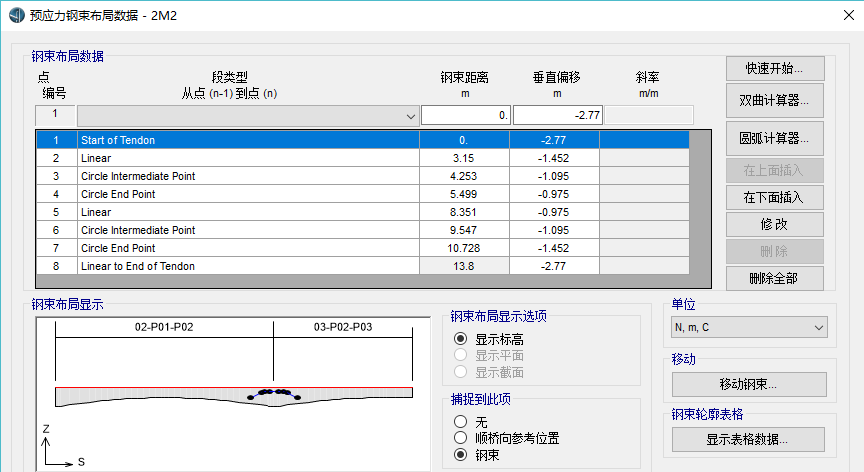Select the Linear to End of Tendon row
The height and width of the screenshot is (472, 864).
[248, 266]
